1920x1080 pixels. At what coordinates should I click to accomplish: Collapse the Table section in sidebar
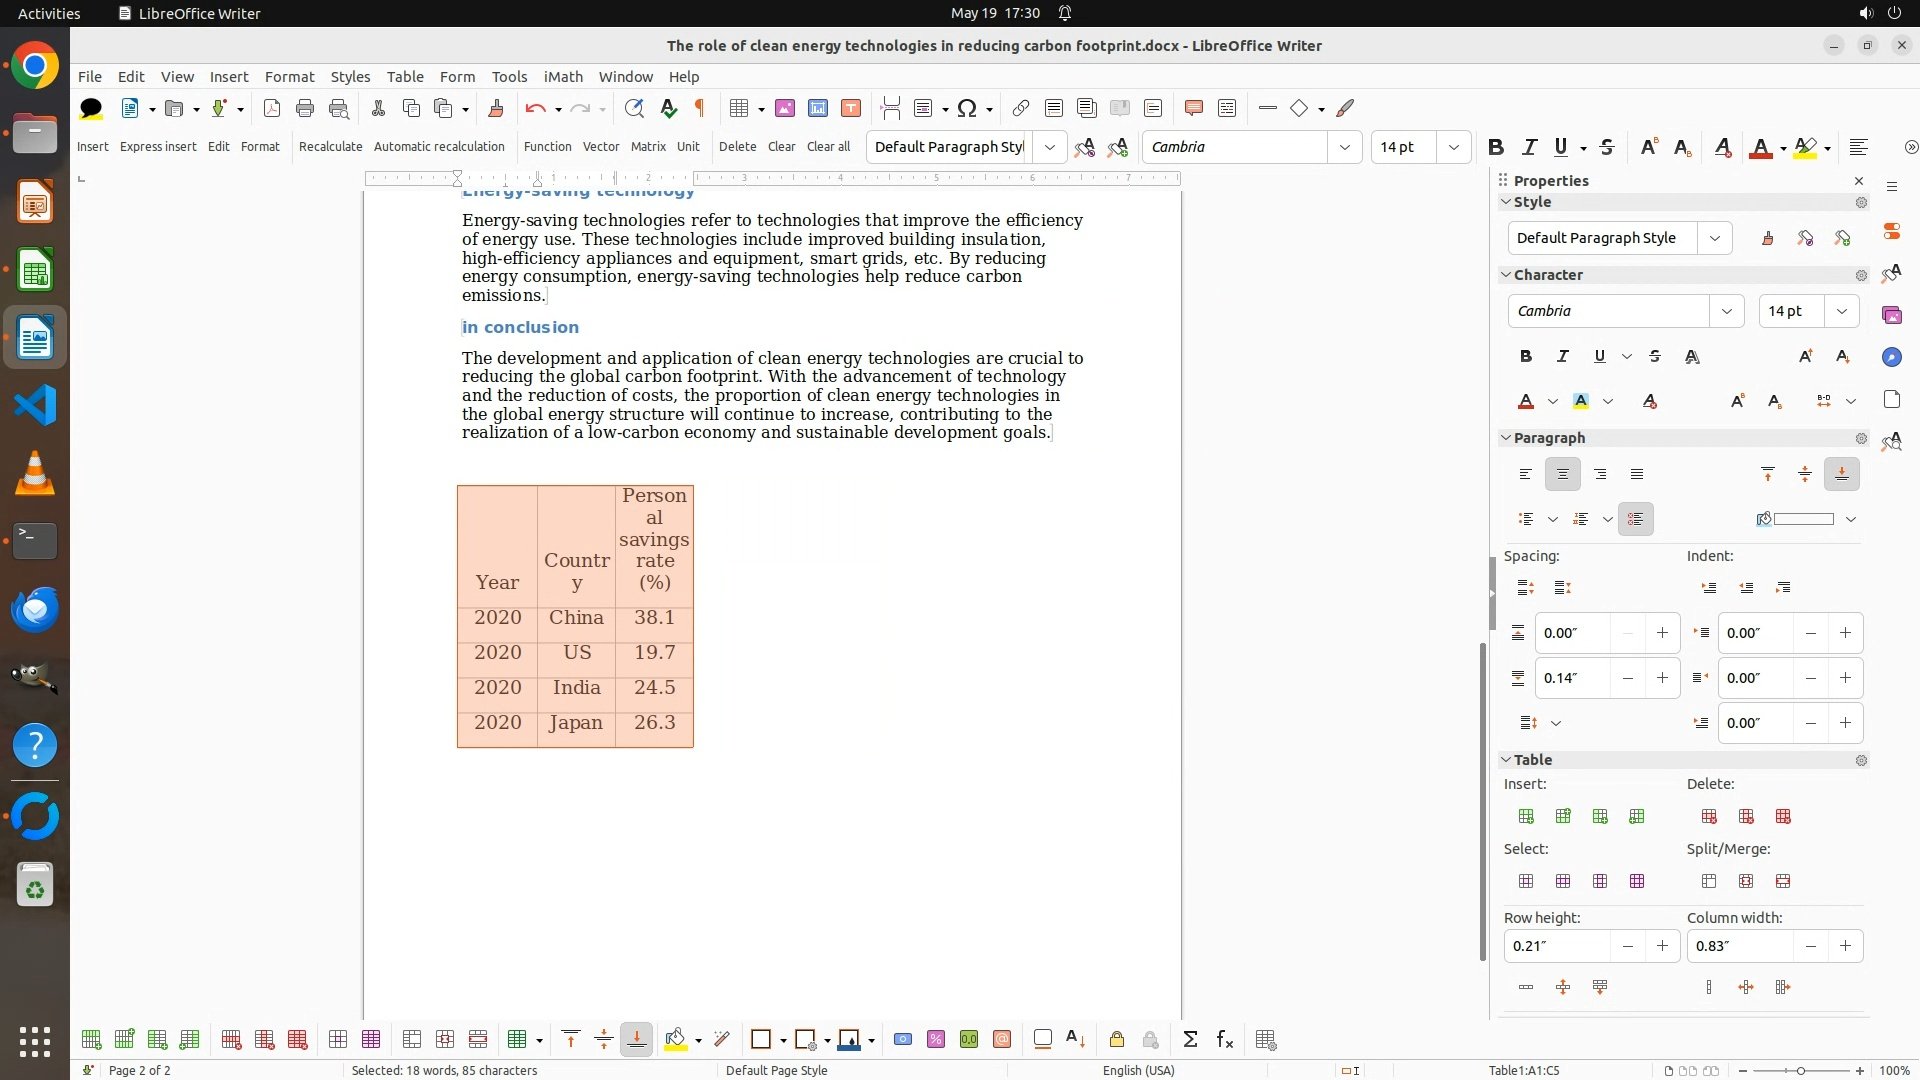[x=1506, y=760]
